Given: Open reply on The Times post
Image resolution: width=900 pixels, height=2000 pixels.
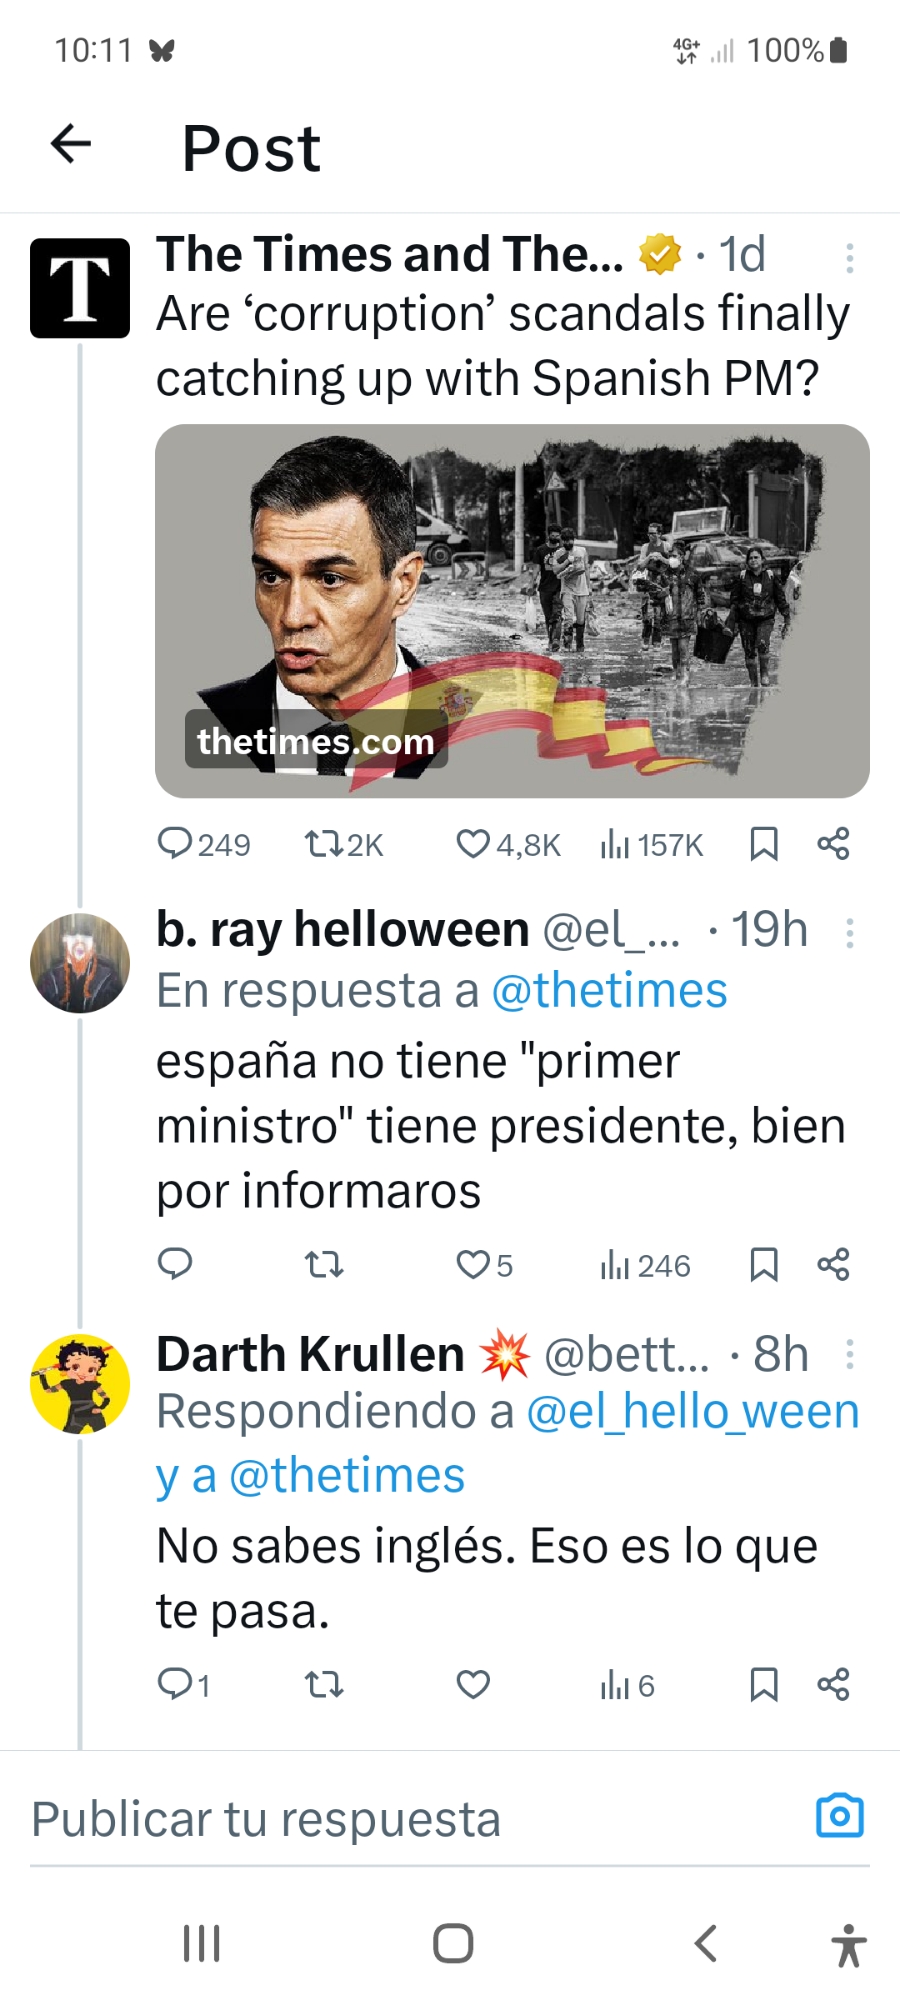Looking at the screenshot, I should pos(175,844).
